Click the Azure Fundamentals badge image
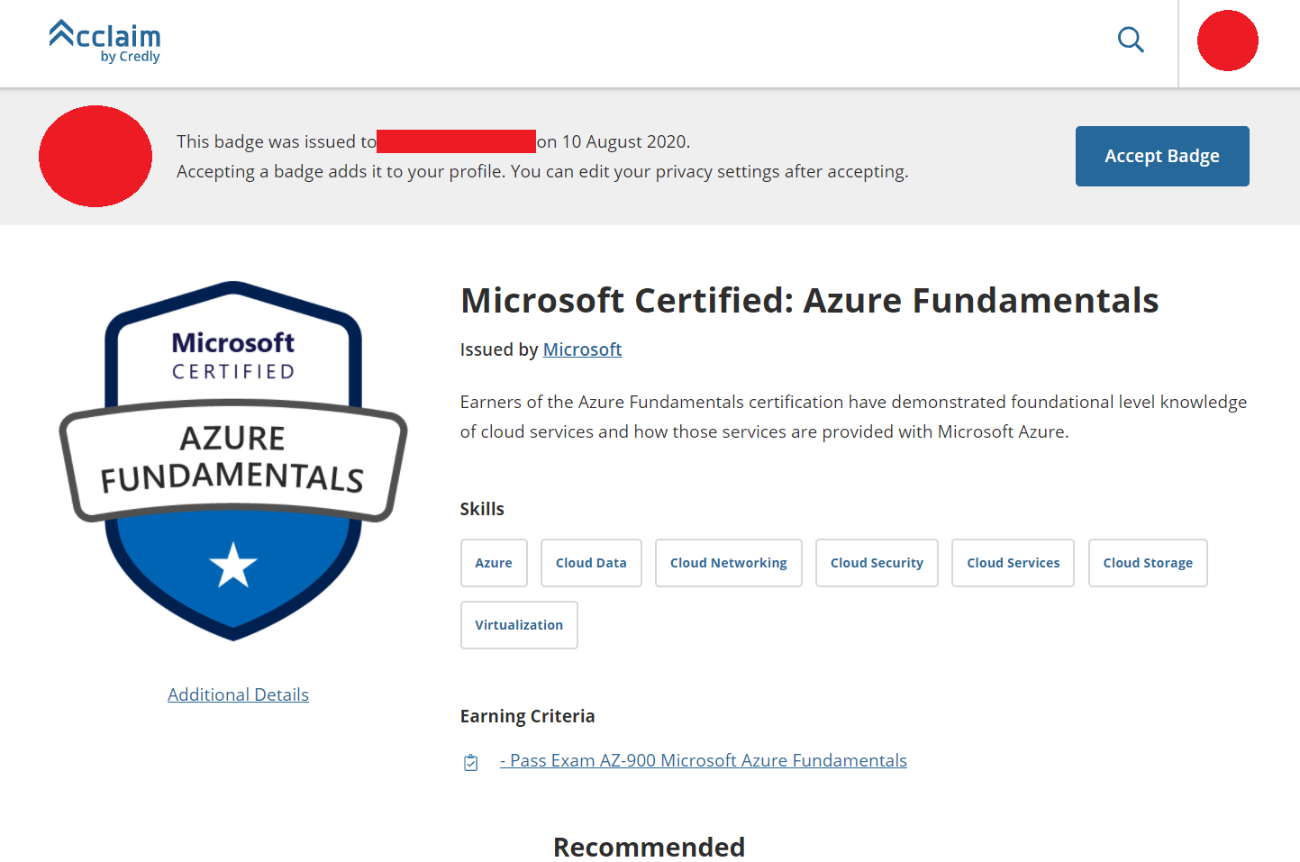Viewport: 1300px width, 862px height. [x=233, y=461]
